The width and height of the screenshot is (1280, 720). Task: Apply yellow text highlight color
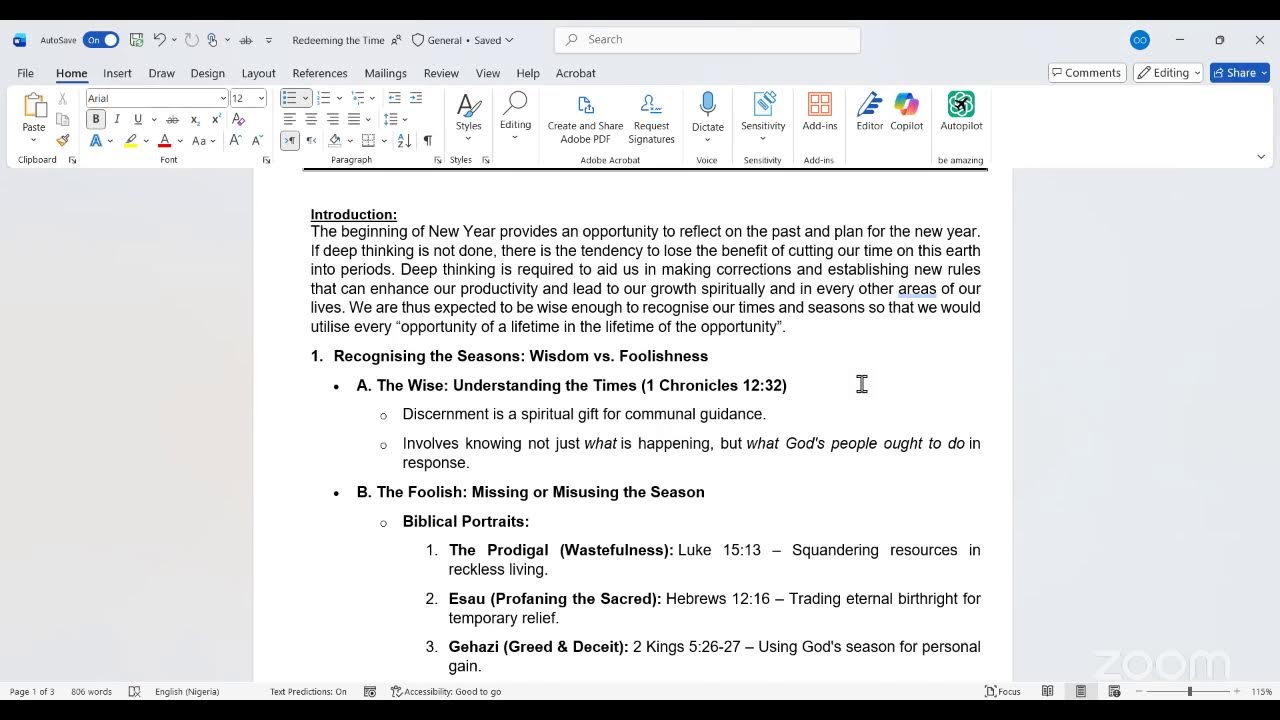pyautogui.click(x=130, y=141)
